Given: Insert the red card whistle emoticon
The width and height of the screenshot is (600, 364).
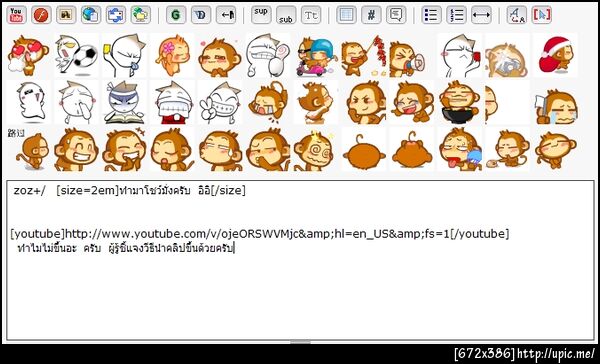Looking at the screenshot, I should tap(459, 55).
